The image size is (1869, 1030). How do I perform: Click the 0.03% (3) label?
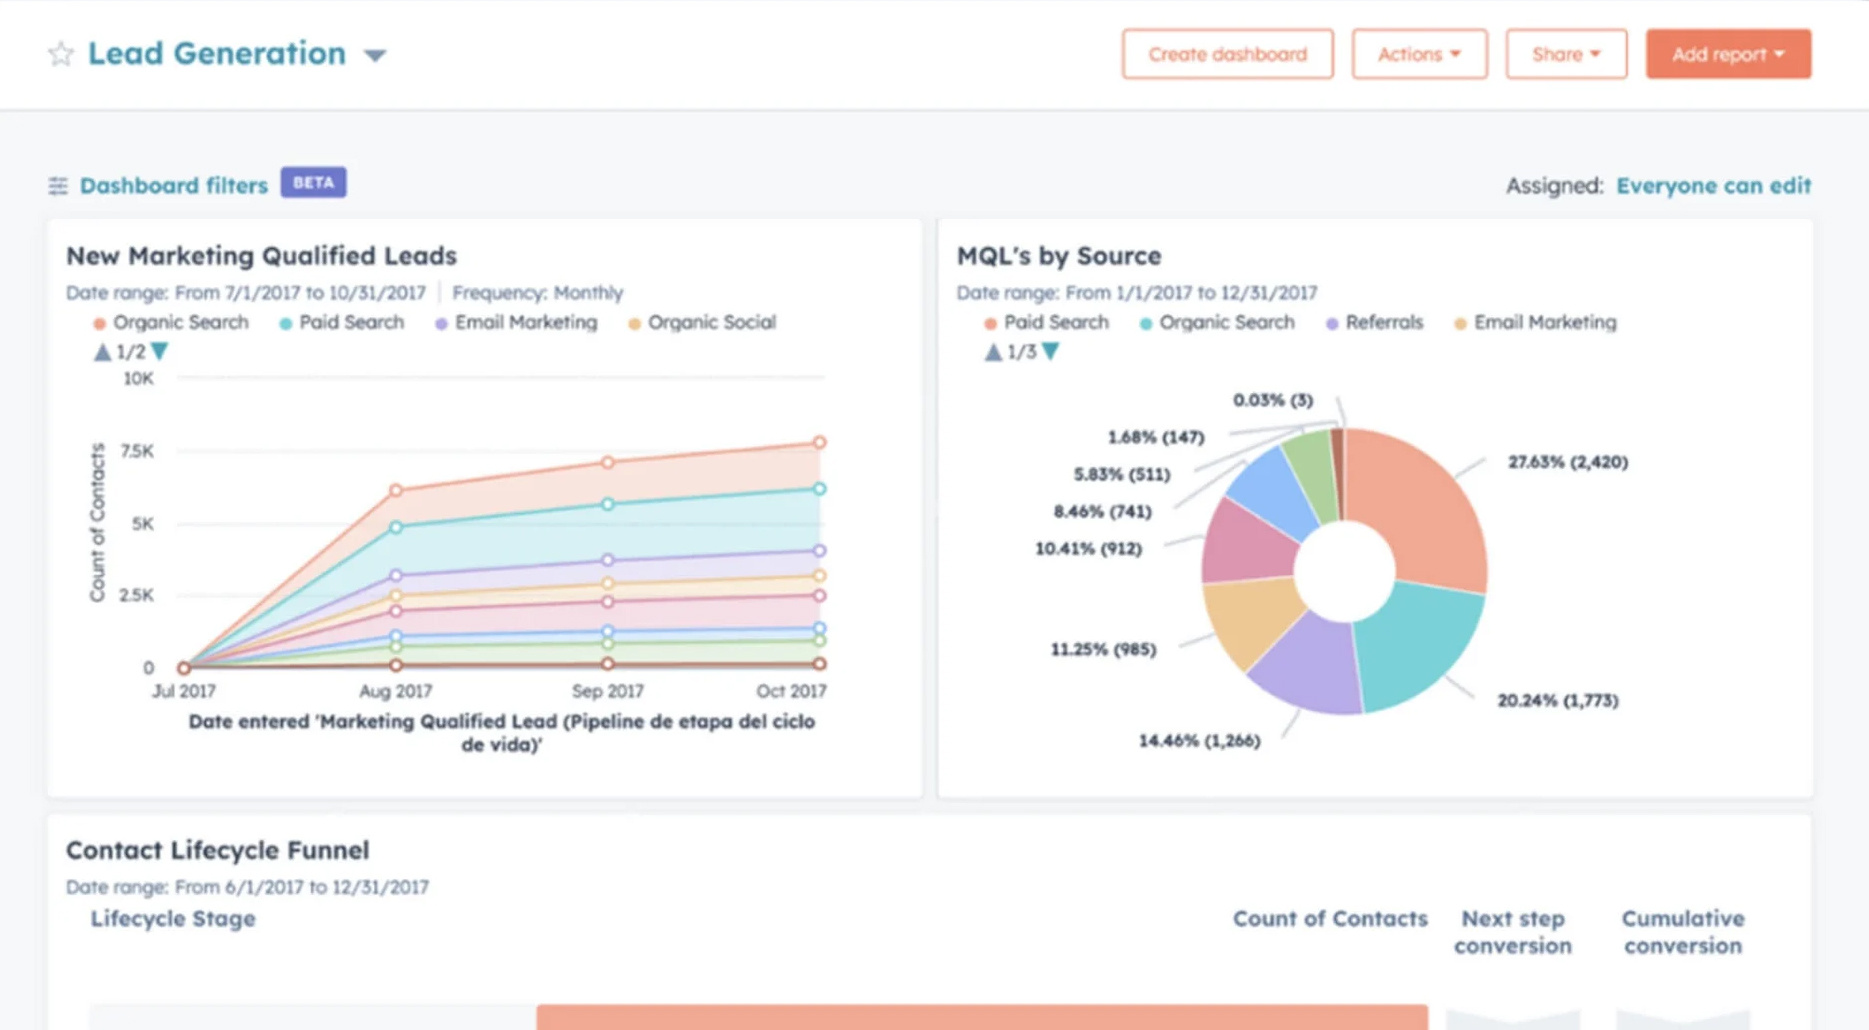(1272, 400)
